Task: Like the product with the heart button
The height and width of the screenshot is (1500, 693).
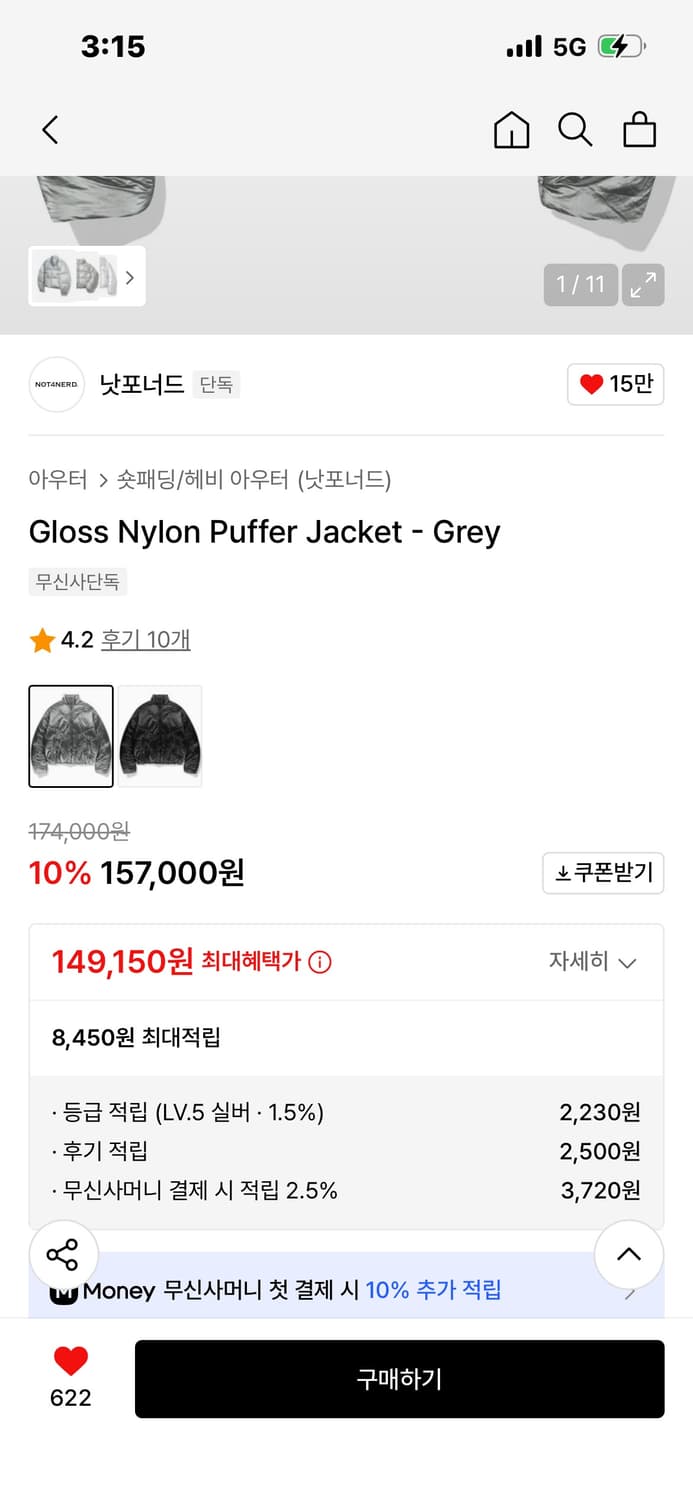Action: (x=69, y=1362)
